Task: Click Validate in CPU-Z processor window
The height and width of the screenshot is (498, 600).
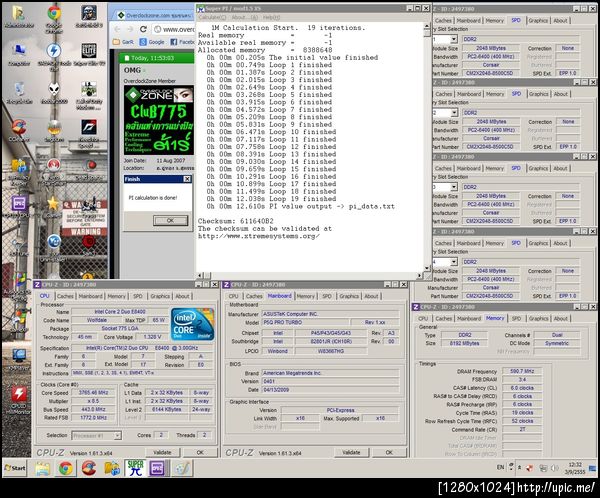Action: pos(162,452)
